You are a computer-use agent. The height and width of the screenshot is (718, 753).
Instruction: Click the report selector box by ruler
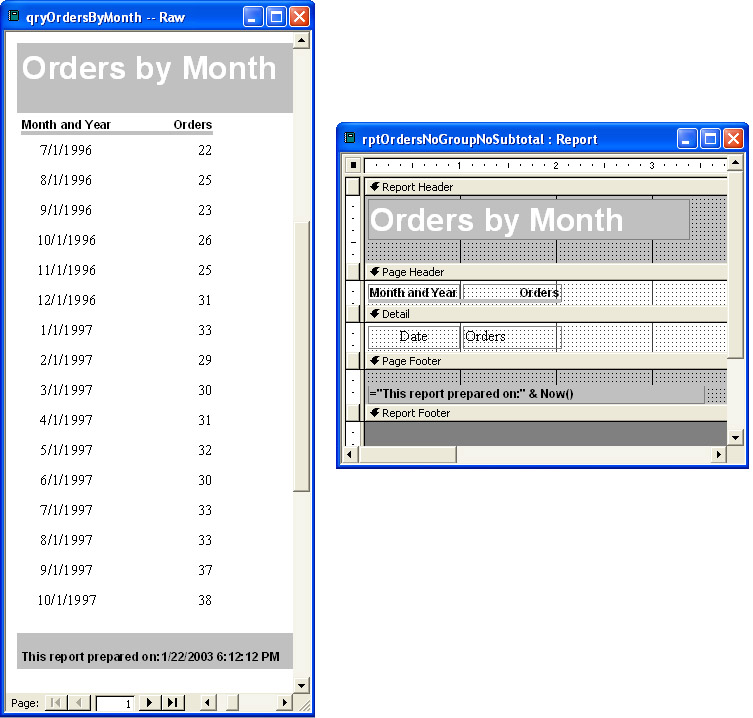[x=352, y=165]
